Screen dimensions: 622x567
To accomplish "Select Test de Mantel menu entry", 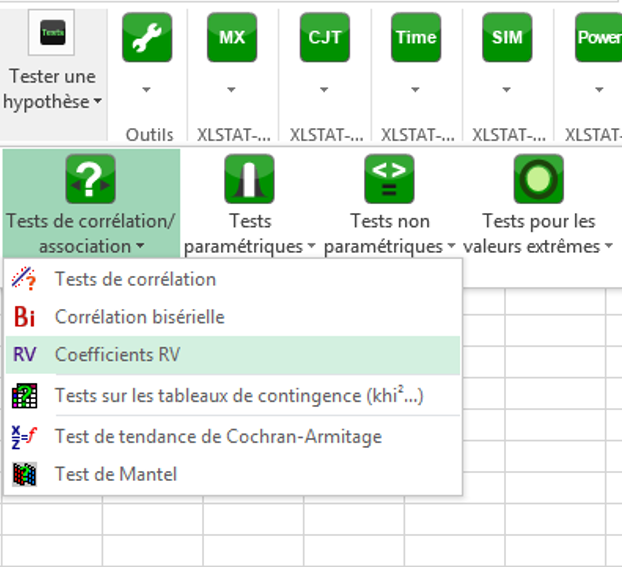I will point(233,474).
